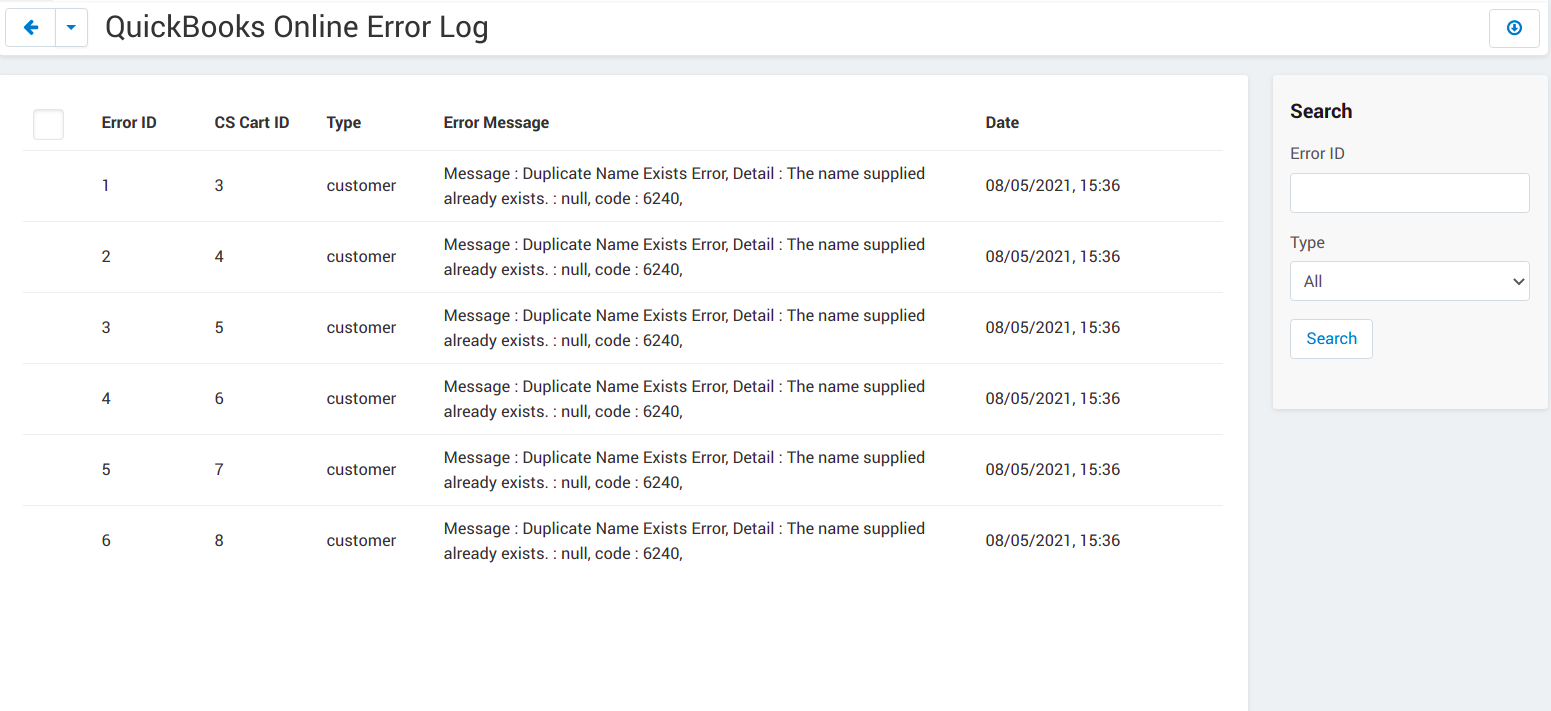The height and width of the screenshot is (711, 1551).
Task: Click the Error Message column header
Action: point(496,123)
